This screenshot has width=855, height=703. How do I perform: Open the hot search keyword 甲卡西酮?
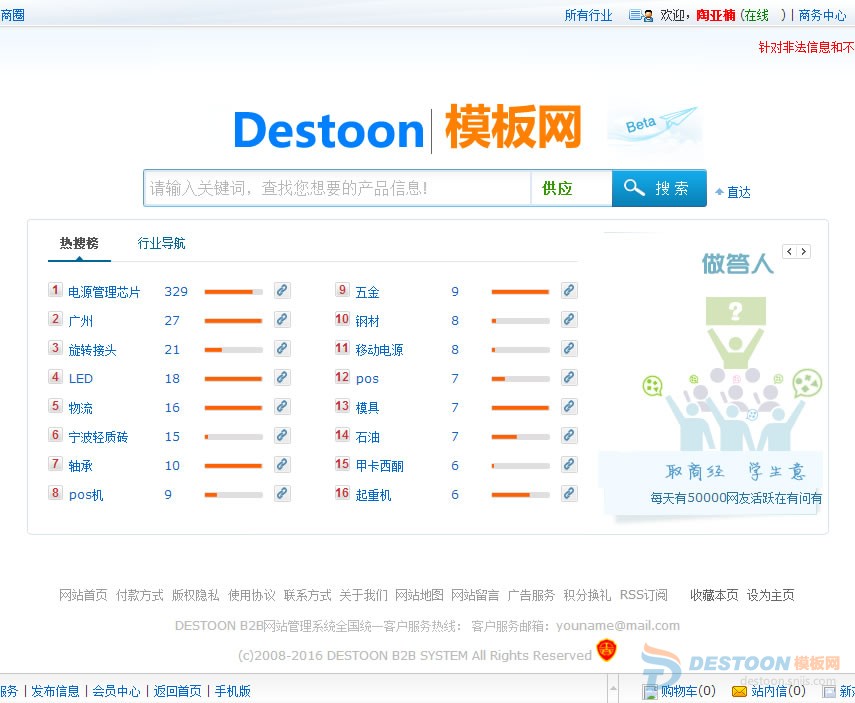(380, 466)
